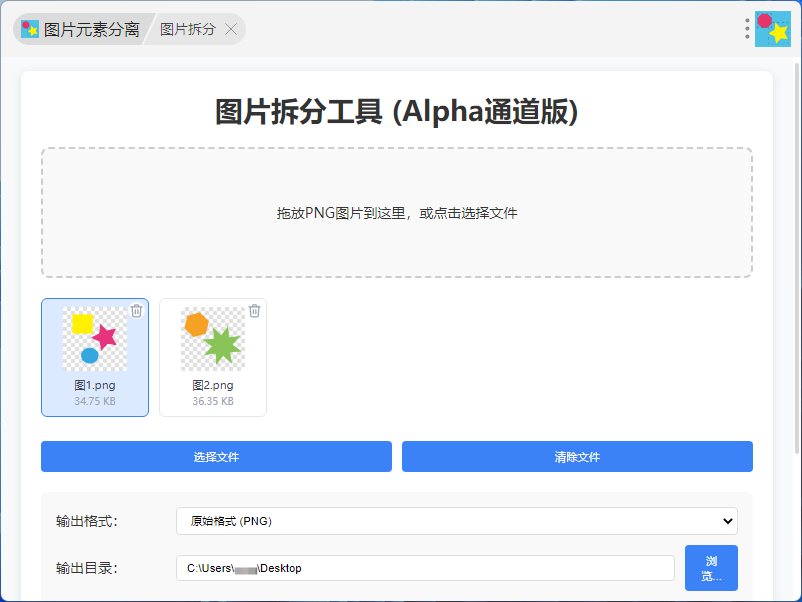The image size is (802, 602).
Task: Click the 图2.png file name label
Action: 213,385
